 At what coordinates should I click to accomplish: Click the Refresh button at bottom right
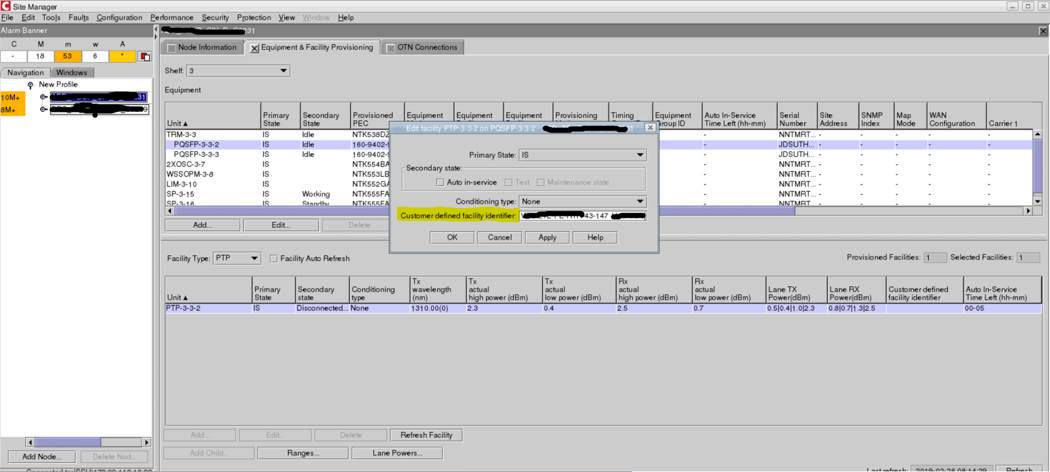point(1019,468)
